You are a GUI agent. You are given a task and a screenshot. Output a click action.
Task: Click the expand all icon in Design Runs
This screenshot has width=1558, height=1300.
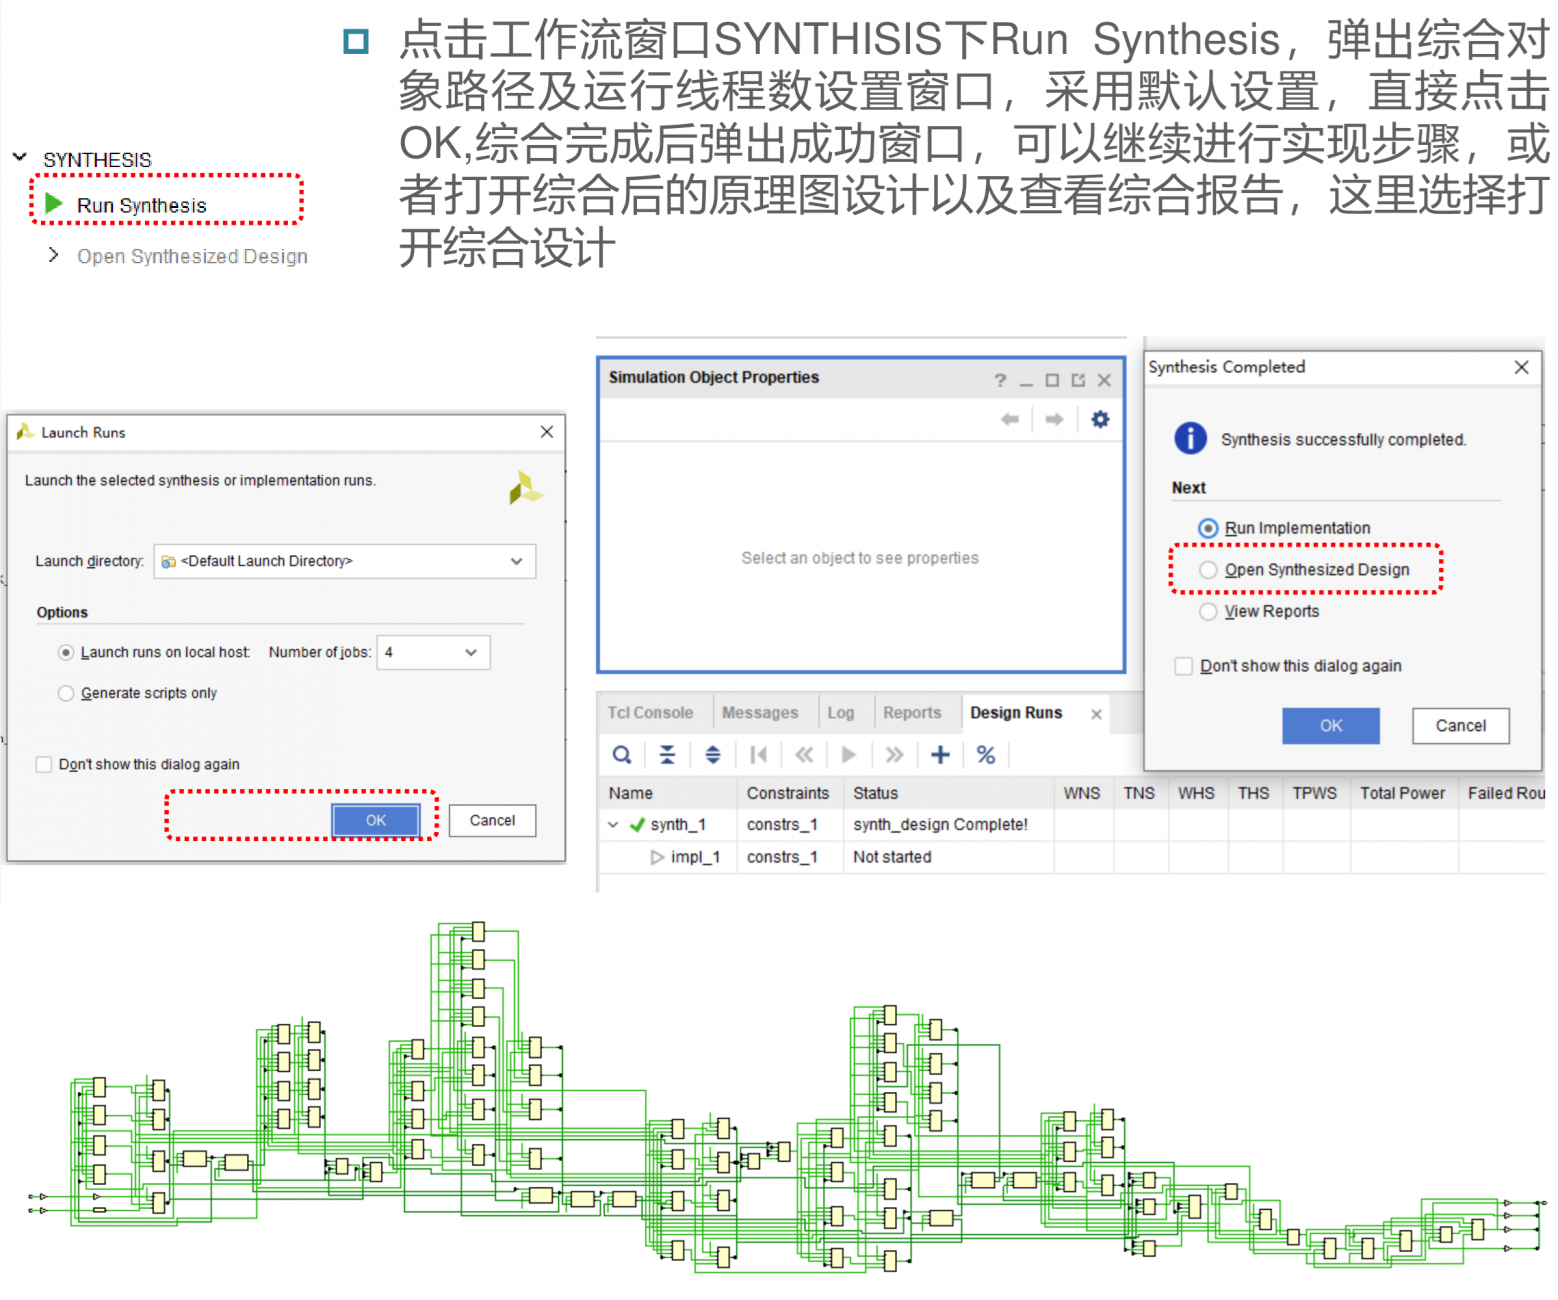pyautogui.click(x=712, y=755)
